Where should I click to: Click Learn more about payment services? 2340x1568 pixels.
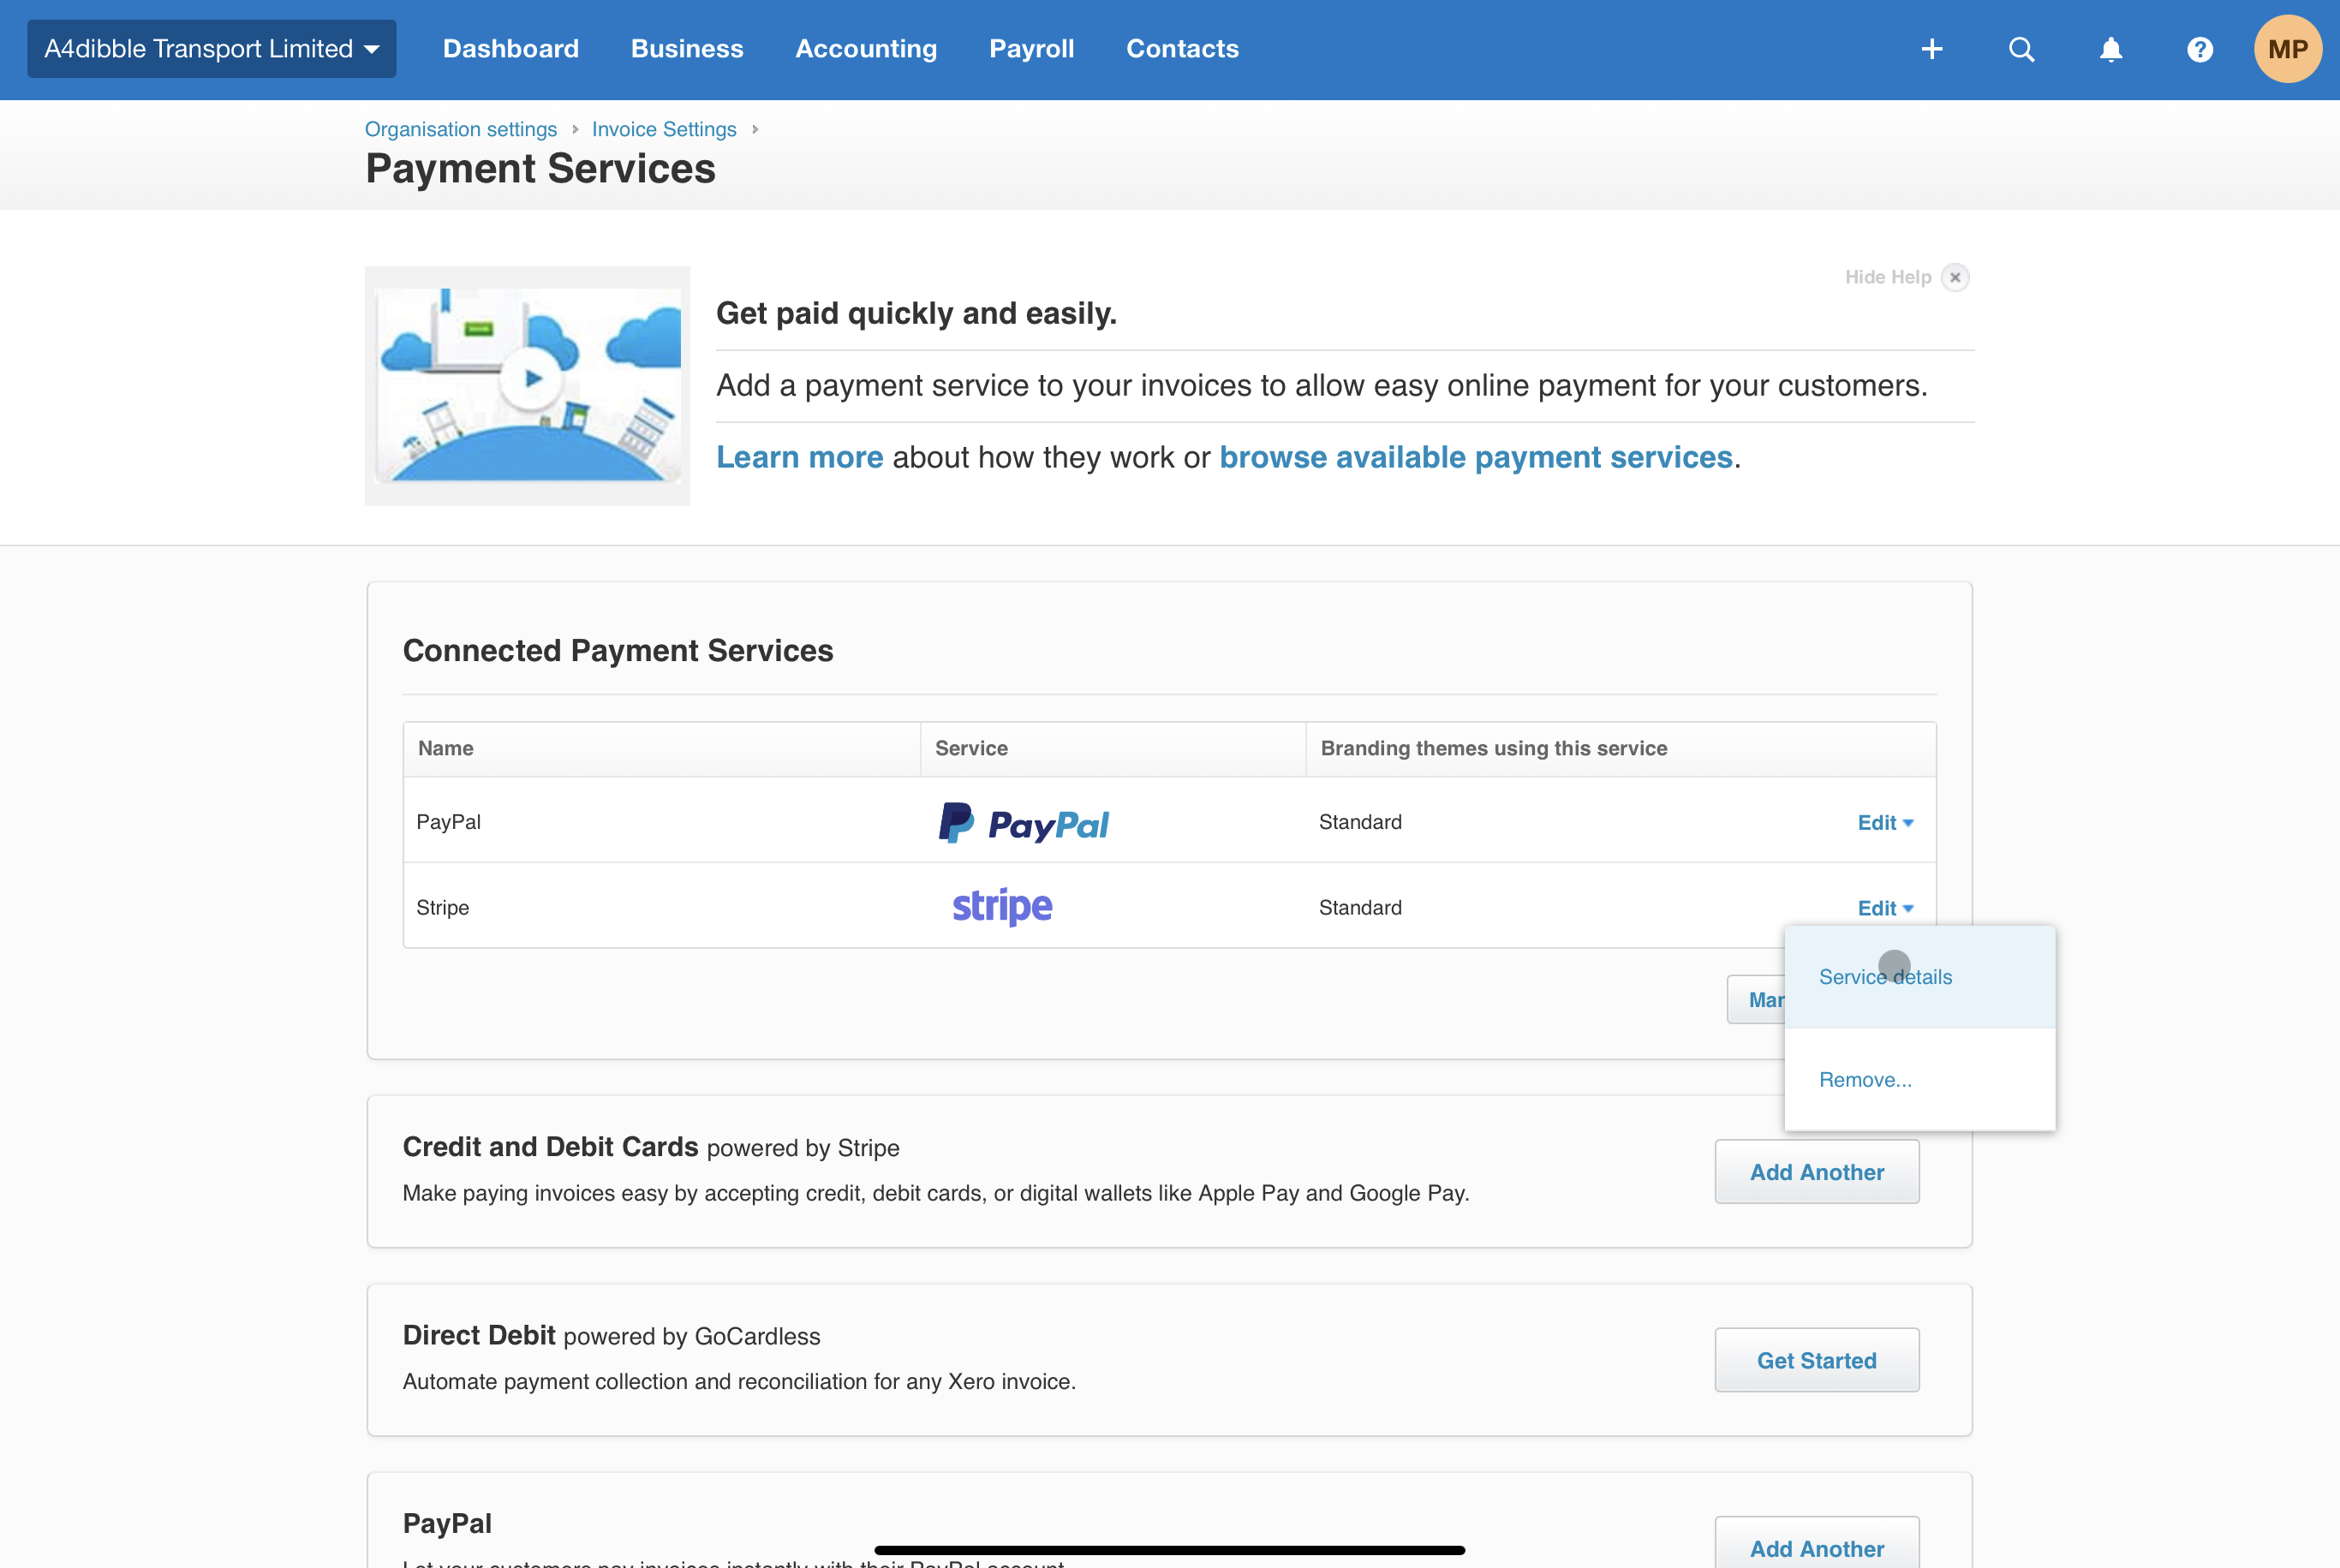click(x=802, y=455)
